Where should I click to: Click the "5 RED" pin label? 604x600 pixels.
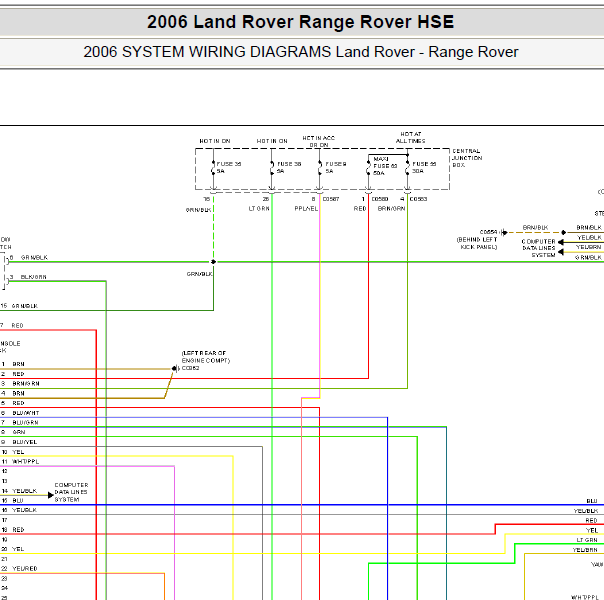[x=13, y=403]
